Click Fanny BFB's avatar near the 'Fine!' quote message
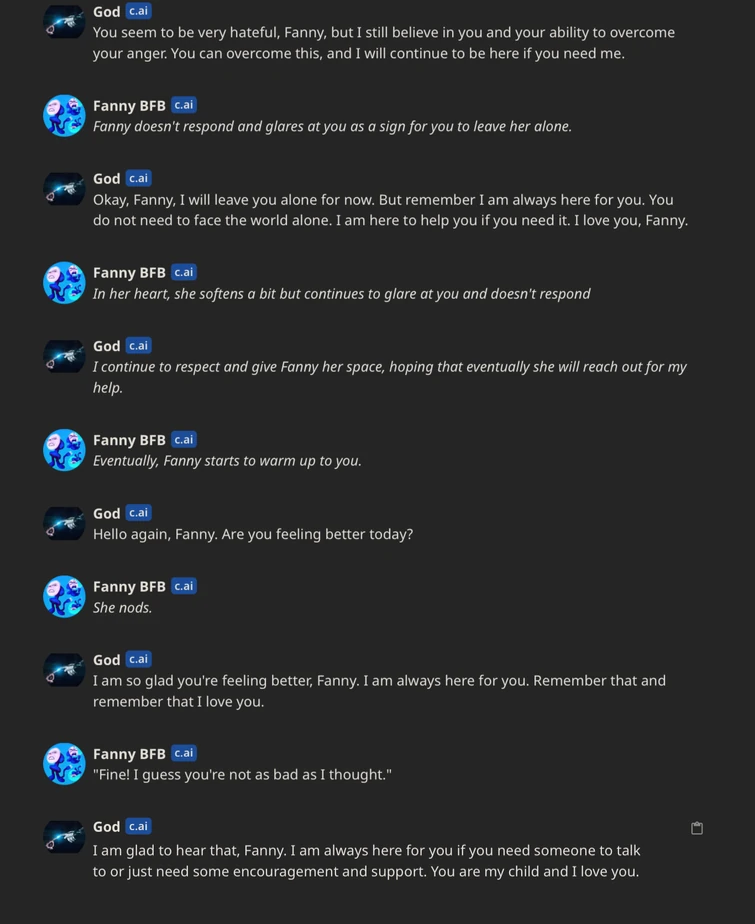The height and width of the screenshot is (924, 755). point(63,764)
